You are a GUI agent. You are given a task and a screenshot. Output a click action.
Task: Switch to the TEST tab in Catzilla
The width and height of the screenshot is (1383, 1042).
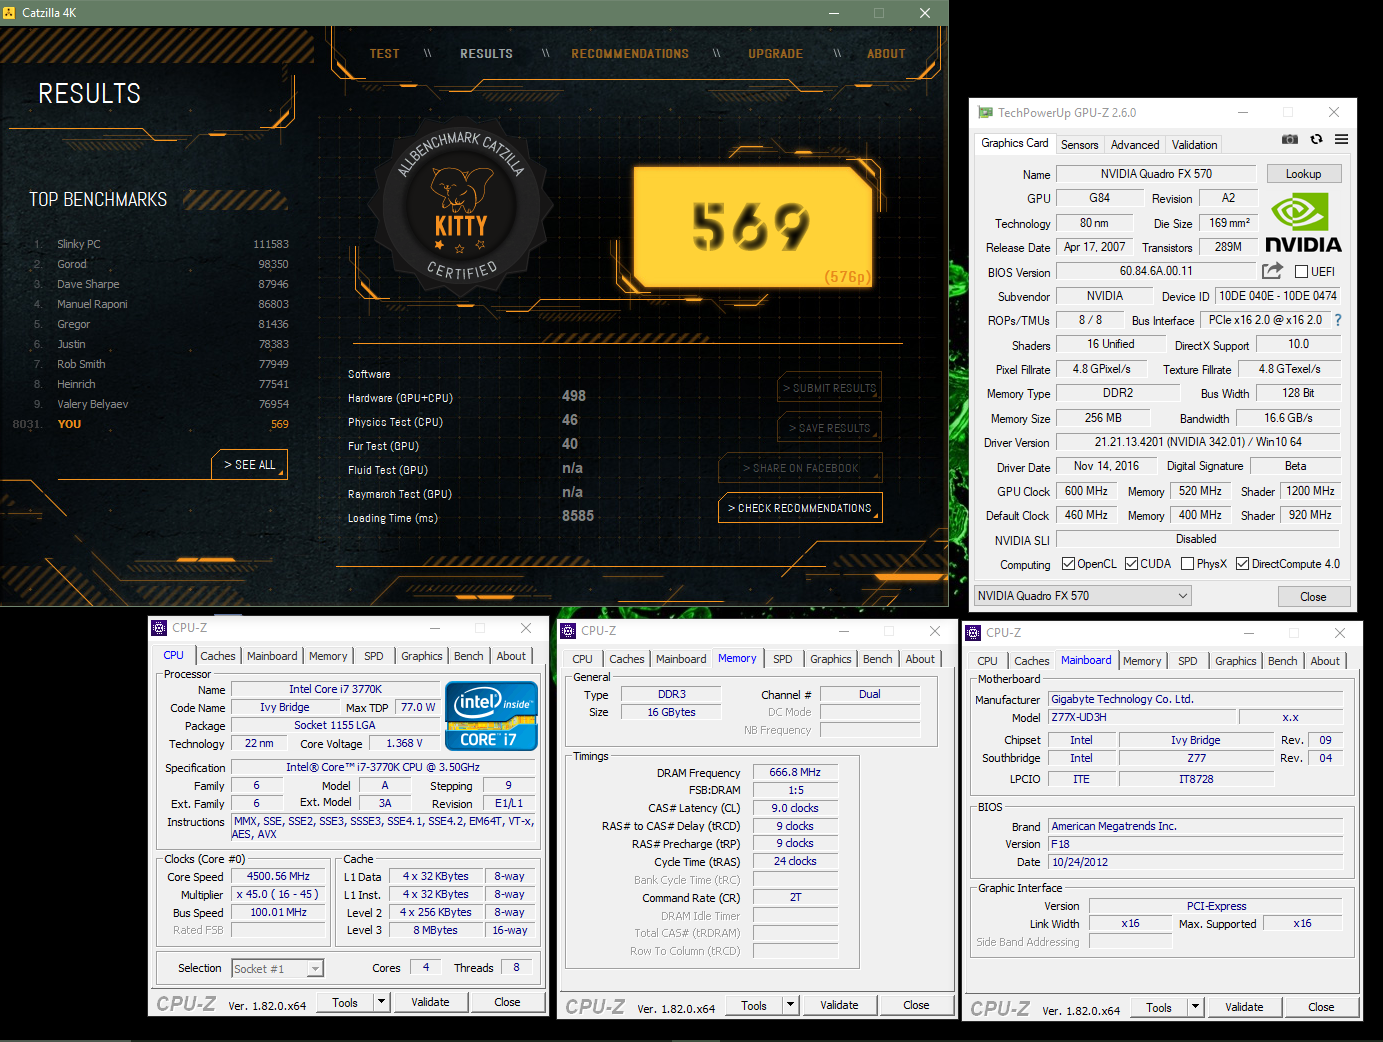click(384, 54)
